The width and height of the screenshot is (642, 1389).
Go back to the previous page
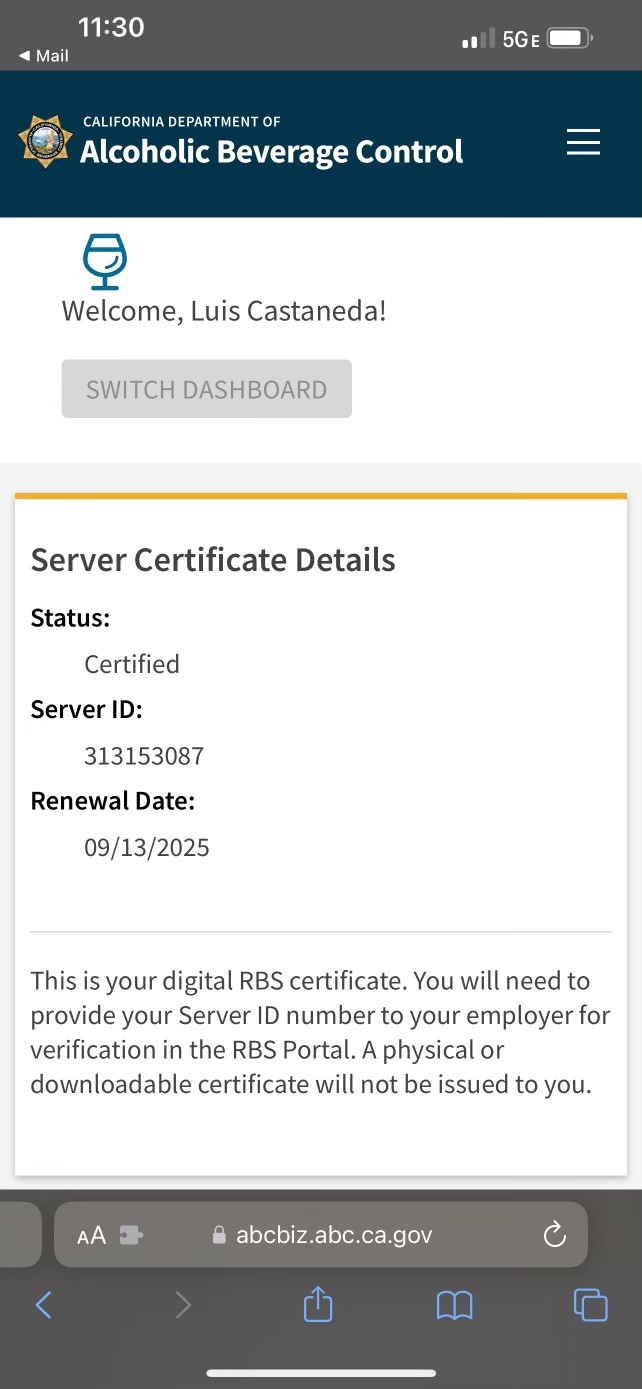[x=43, y=1304]
